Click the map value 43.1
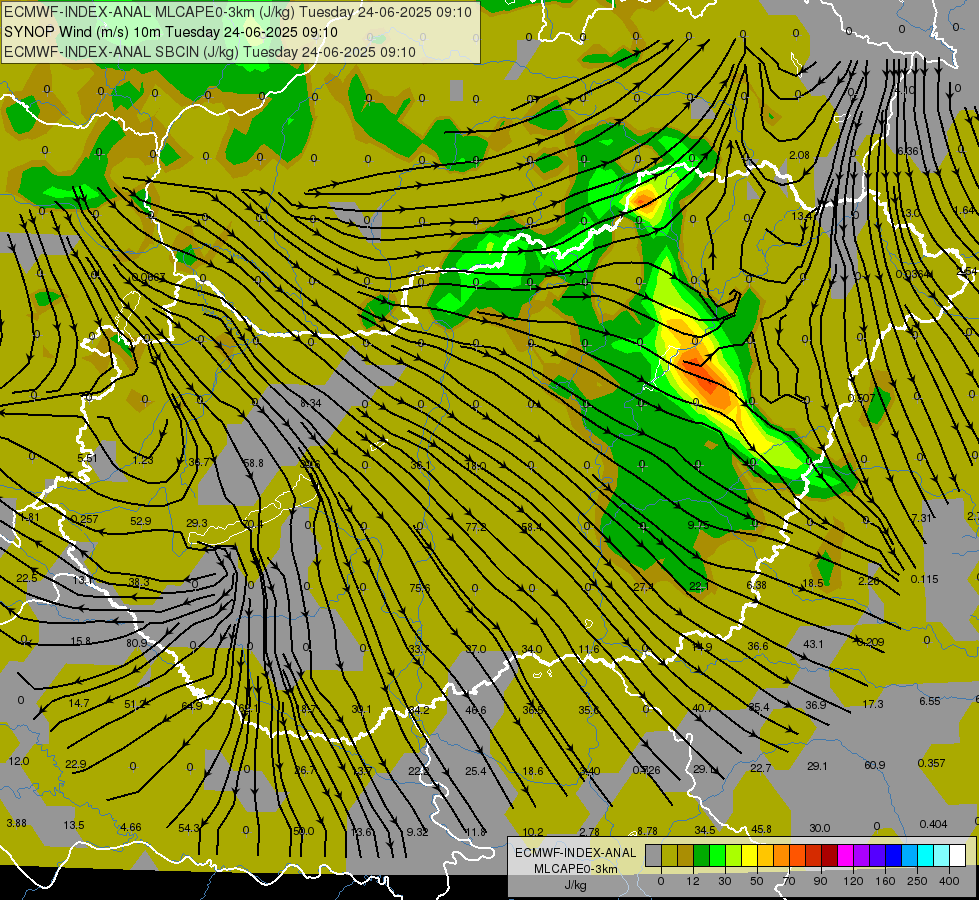979x900 pixels. (814, 643)
